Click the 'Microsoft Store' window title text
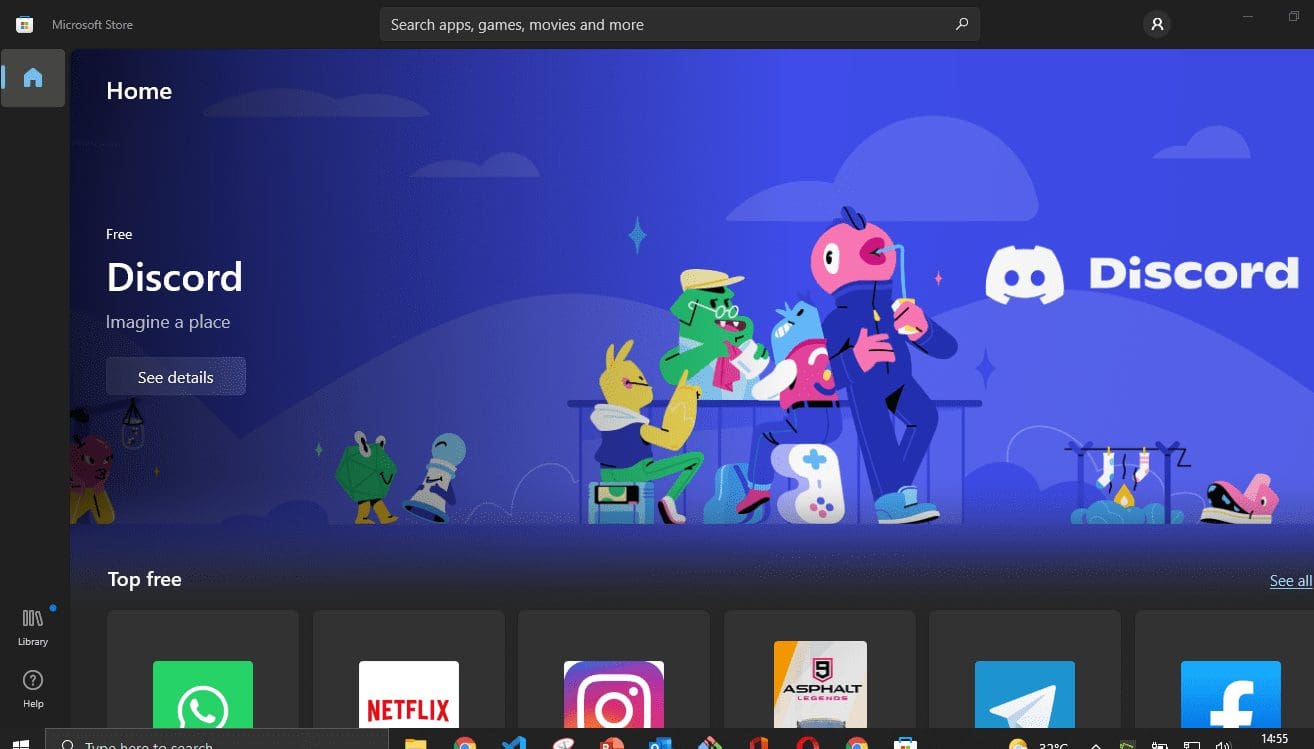Viewport: 1314px width, 749px height. tap(92, 24)
